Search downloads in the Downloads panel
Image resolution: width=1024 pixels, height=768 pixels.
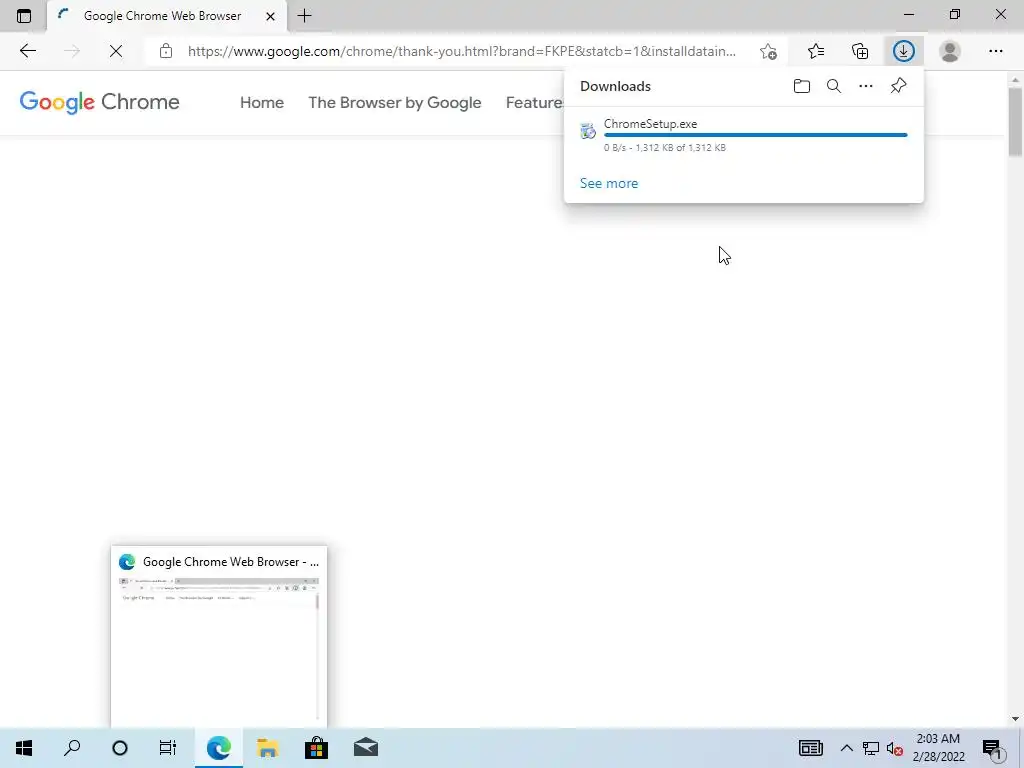coord(834,86)
